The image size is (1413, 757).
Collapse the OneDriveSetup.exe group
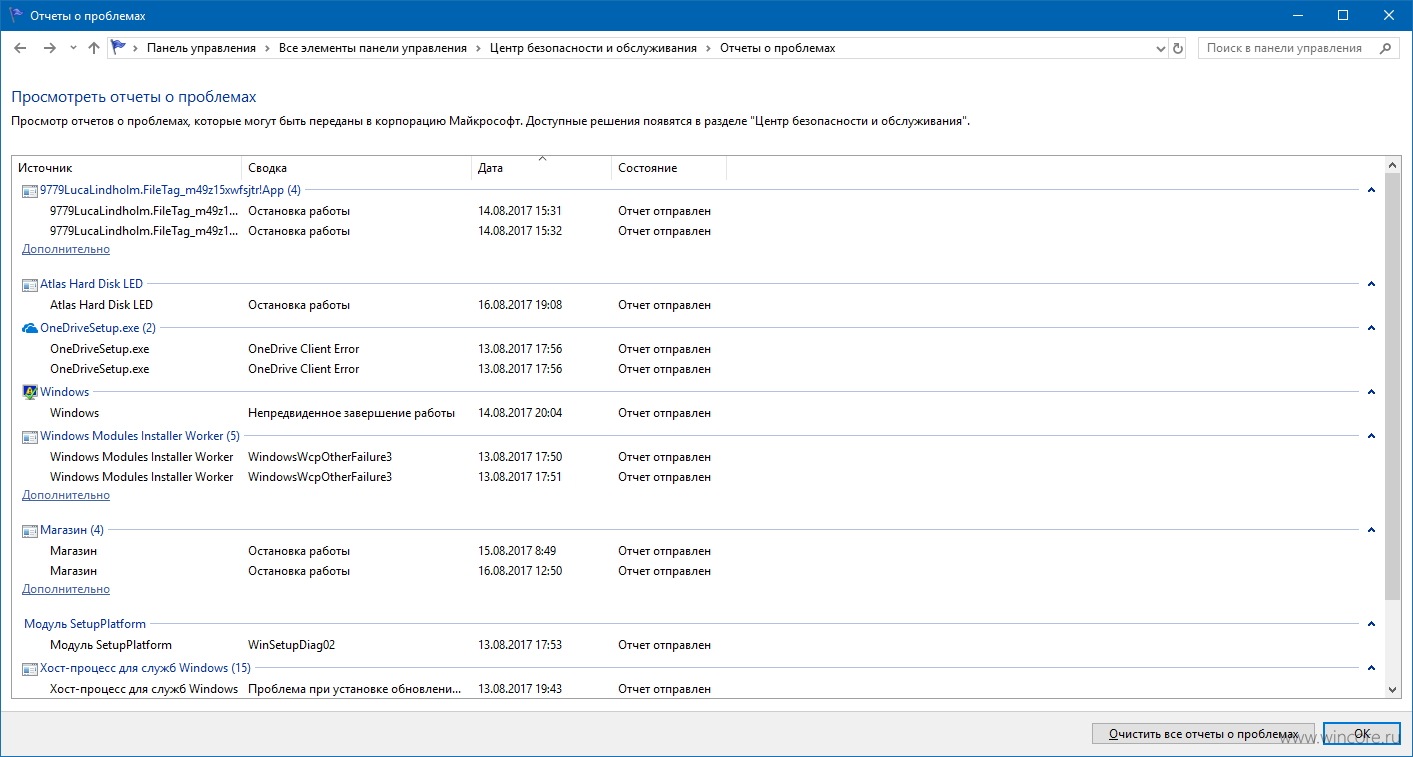coord(1371,328)
